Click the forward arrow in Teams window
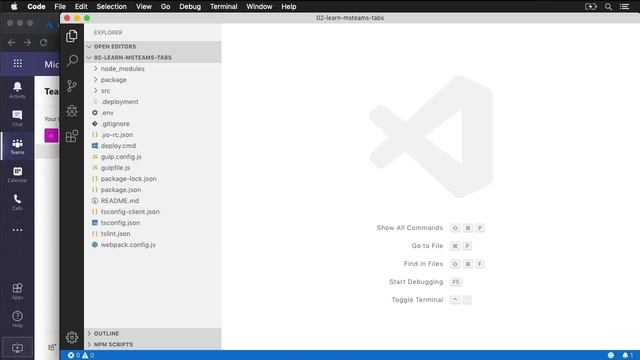 tap(27, 42)
